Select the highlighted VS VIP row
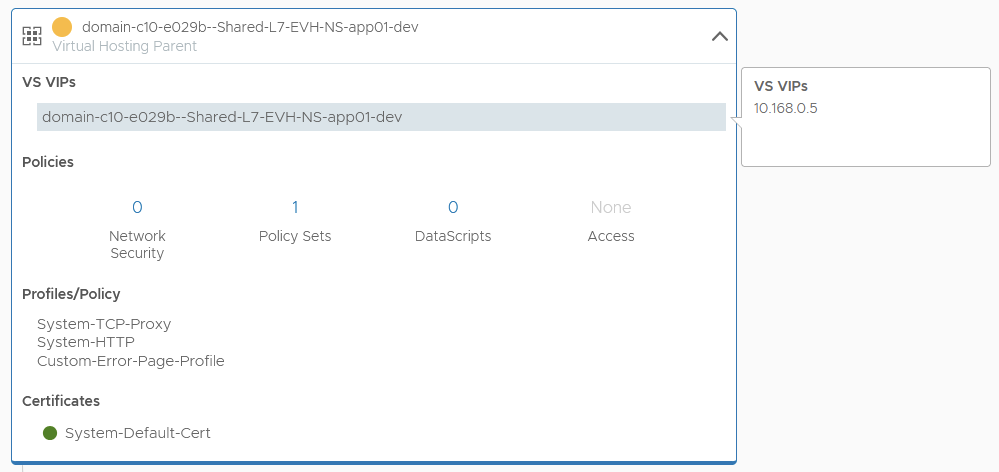 pyautogui.click(x=381, y=117)
